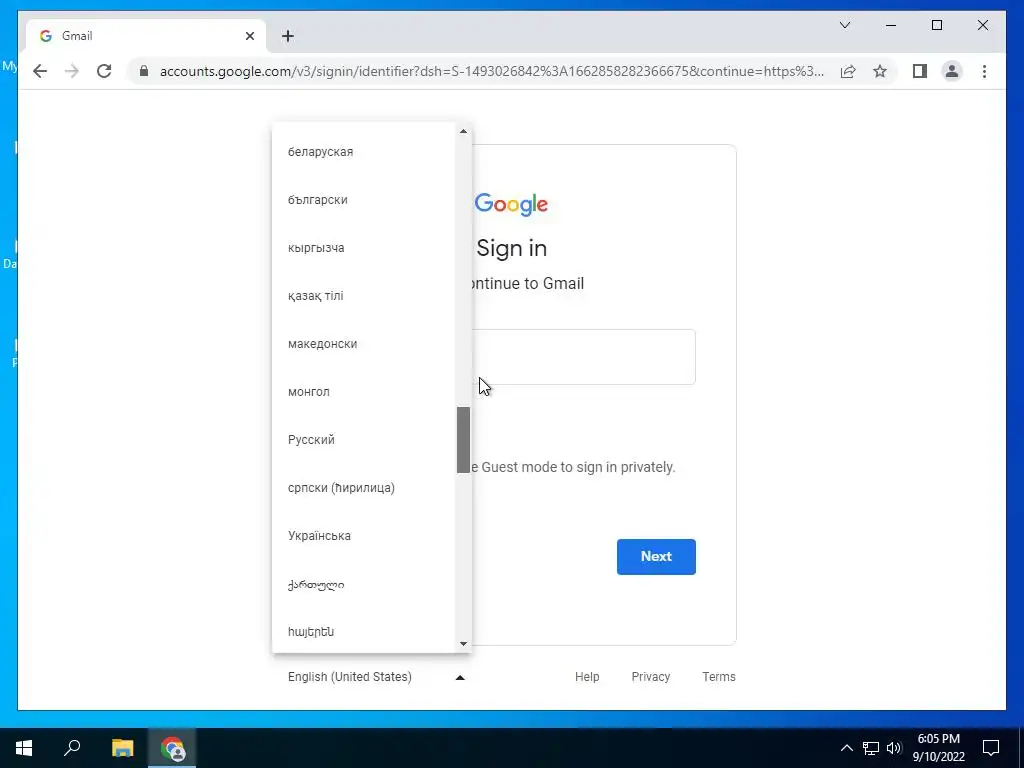The height and width of the screenshot is (768, 1024).
Task: Toggle the browser side panel icon
Action: [920, 71]
